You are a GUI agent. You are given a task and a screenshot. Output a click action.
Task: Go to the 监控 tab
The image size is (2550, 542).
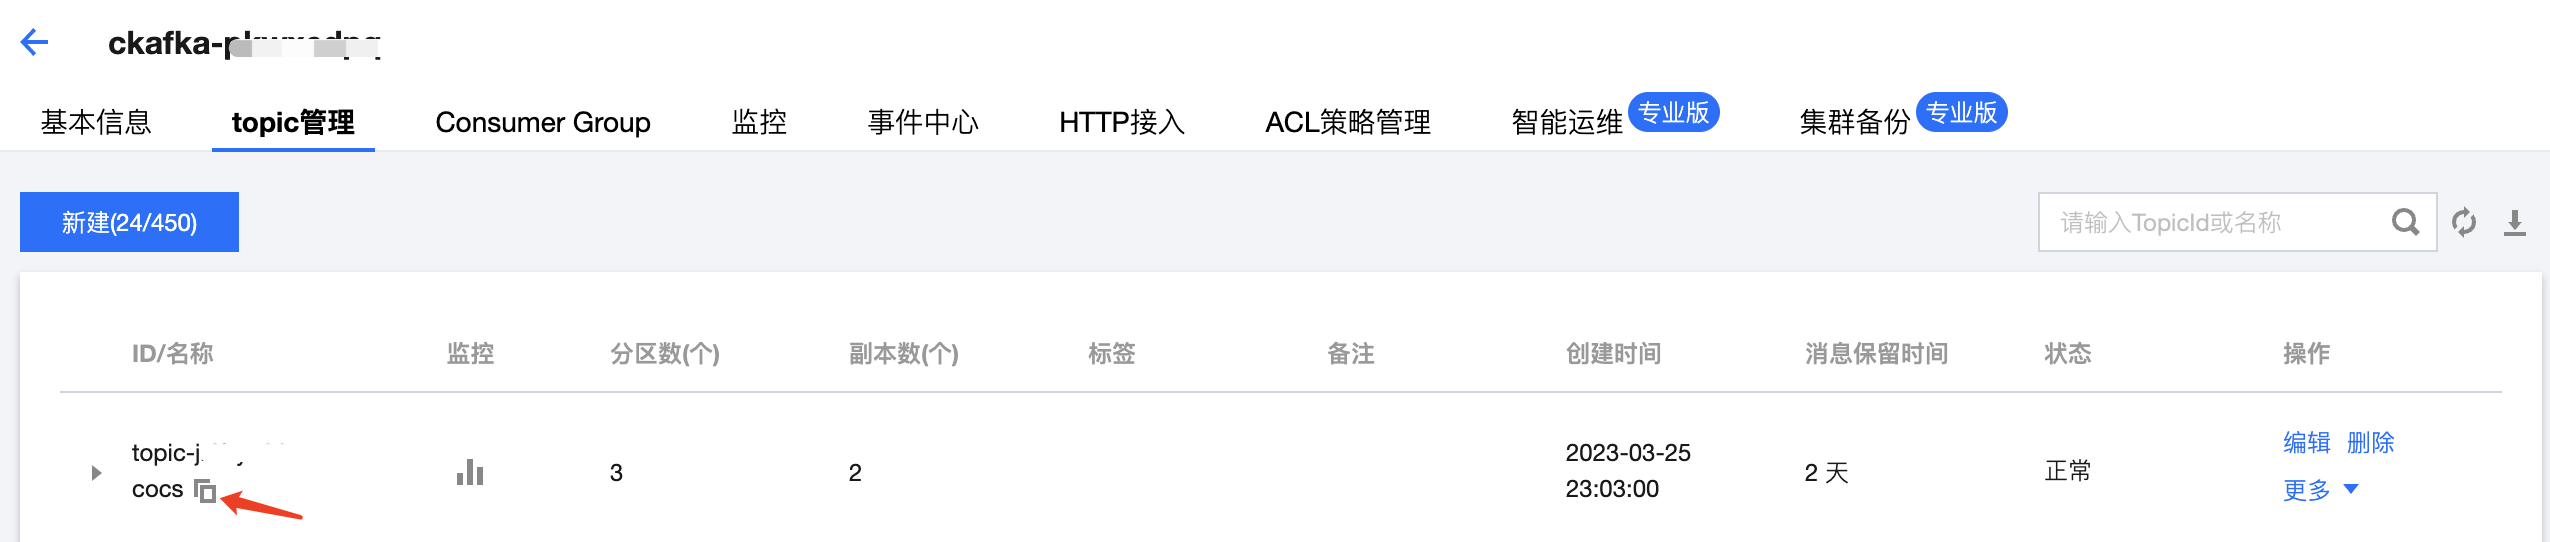pyautogui.click(x=759, y=122)
